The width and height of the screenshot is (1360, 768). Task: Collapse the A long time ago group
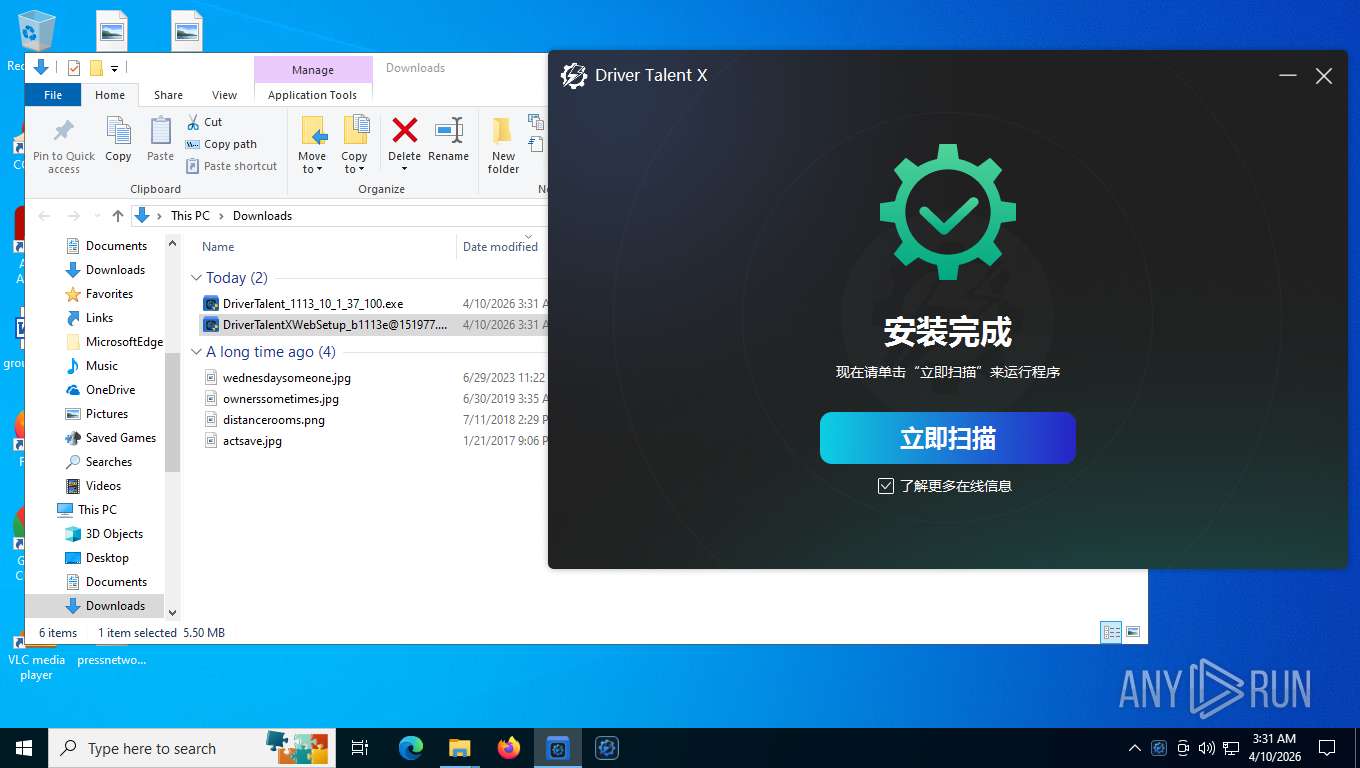197,352
